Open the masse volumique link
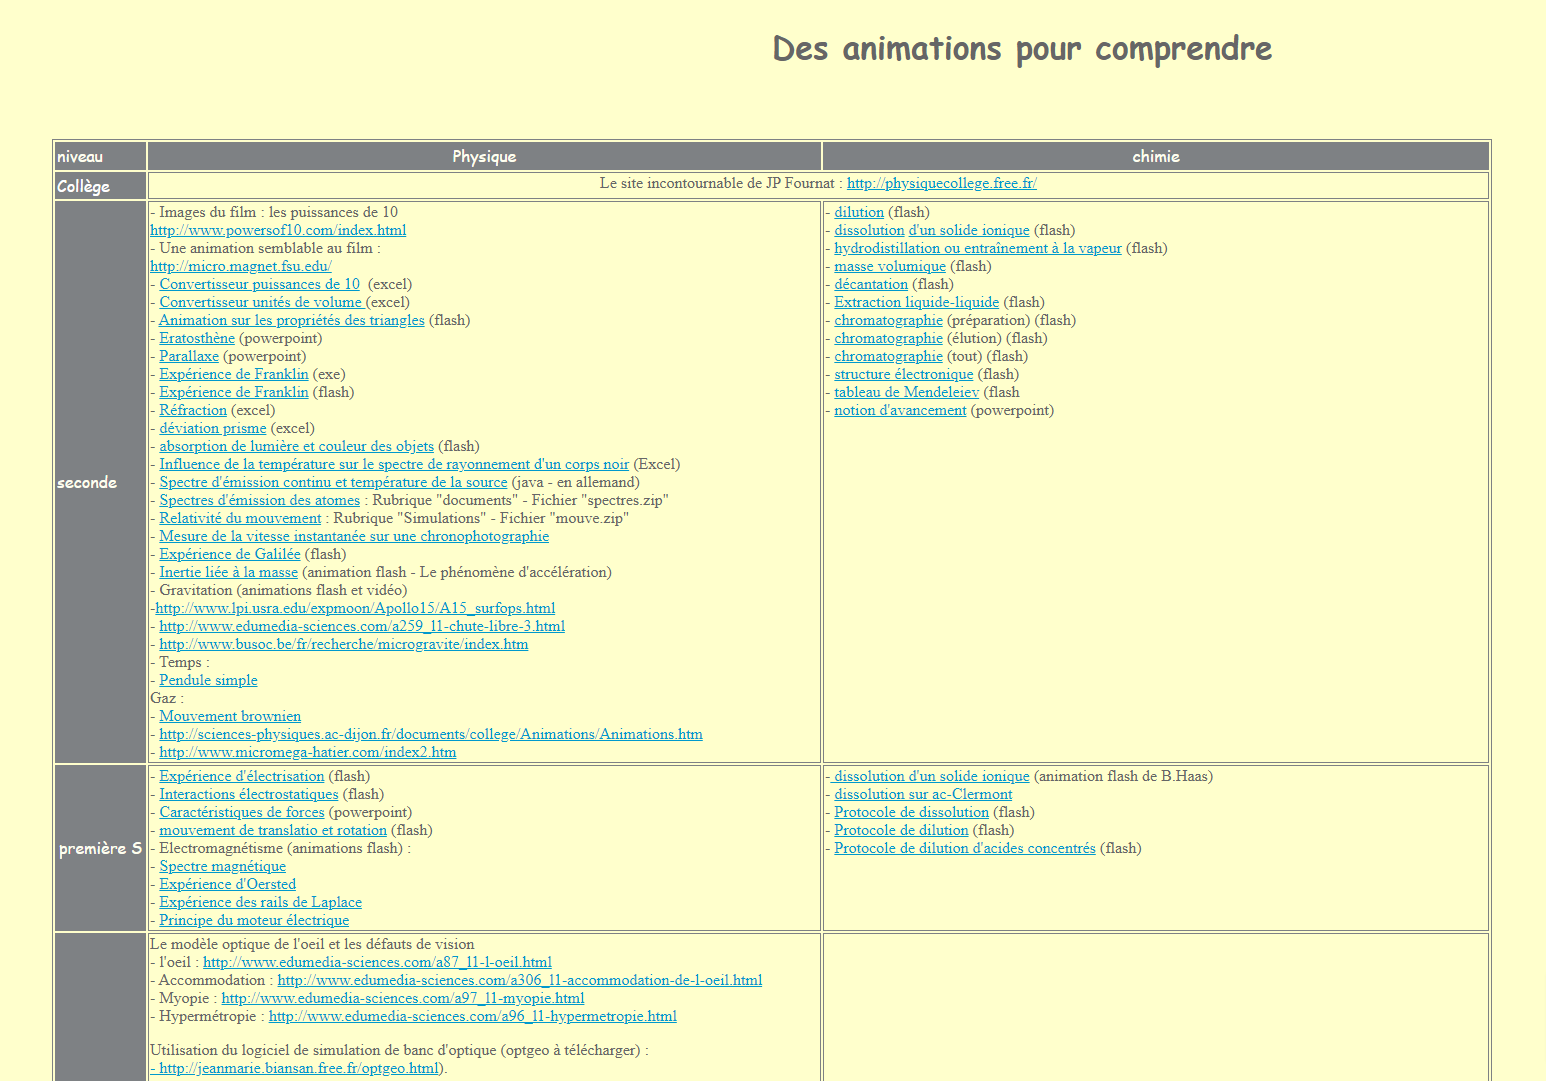The height and width of the screenshot is (1081, 1546). [x=890, y=267]
